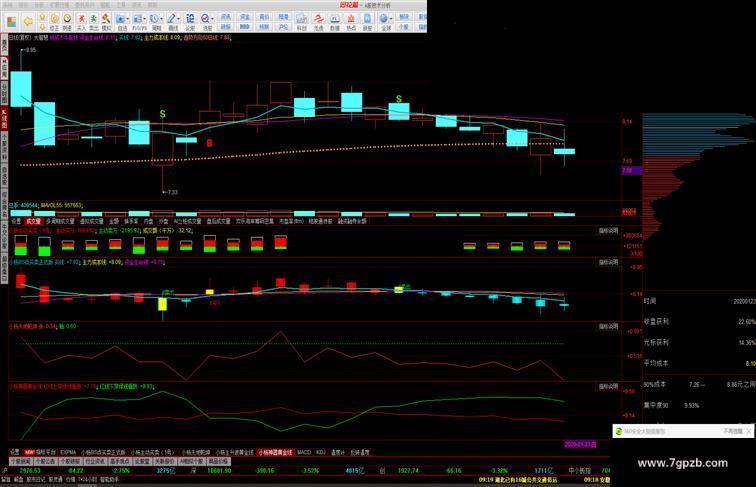Select the 成交量 volume indicator tab

tap(33, 221)
